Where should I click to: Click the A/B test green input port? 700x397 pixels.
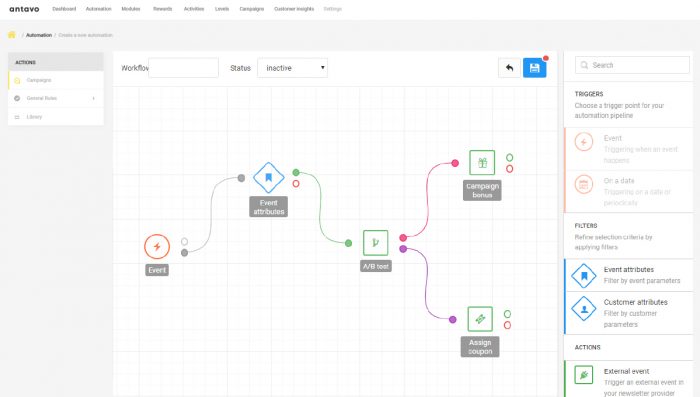coord(348,243)
